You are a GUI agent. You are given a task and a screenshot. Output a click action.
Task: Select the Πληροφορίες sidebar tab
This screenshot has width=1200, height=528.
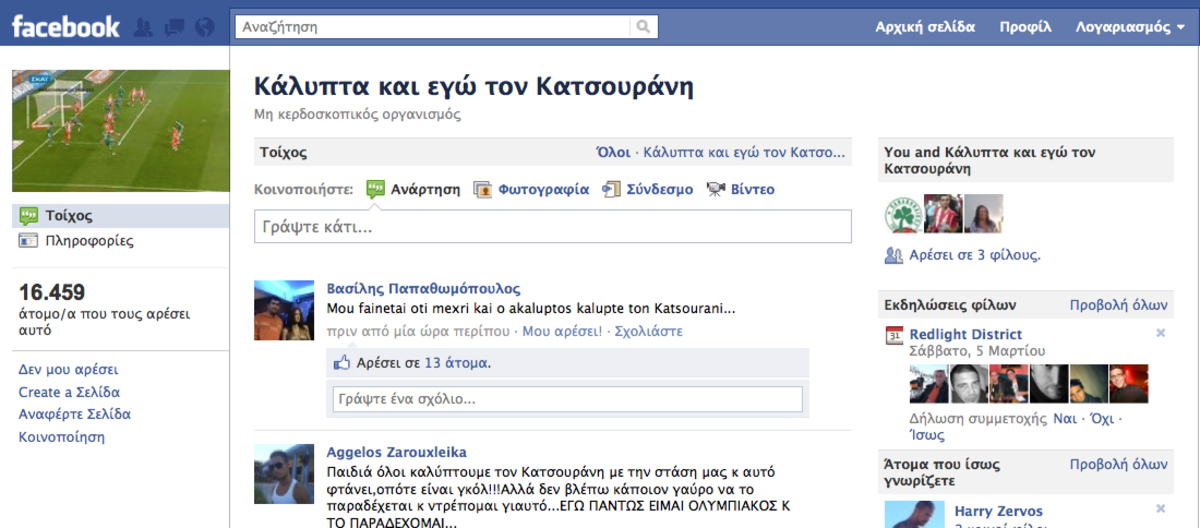coord(121,240)
